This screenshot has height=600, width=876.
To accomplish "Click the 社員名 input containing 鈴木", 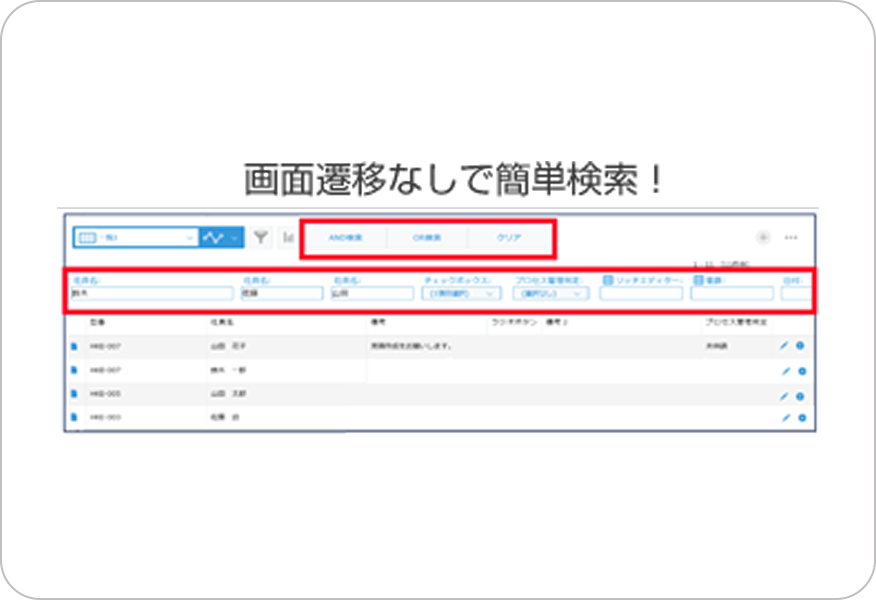I will 150,294.
